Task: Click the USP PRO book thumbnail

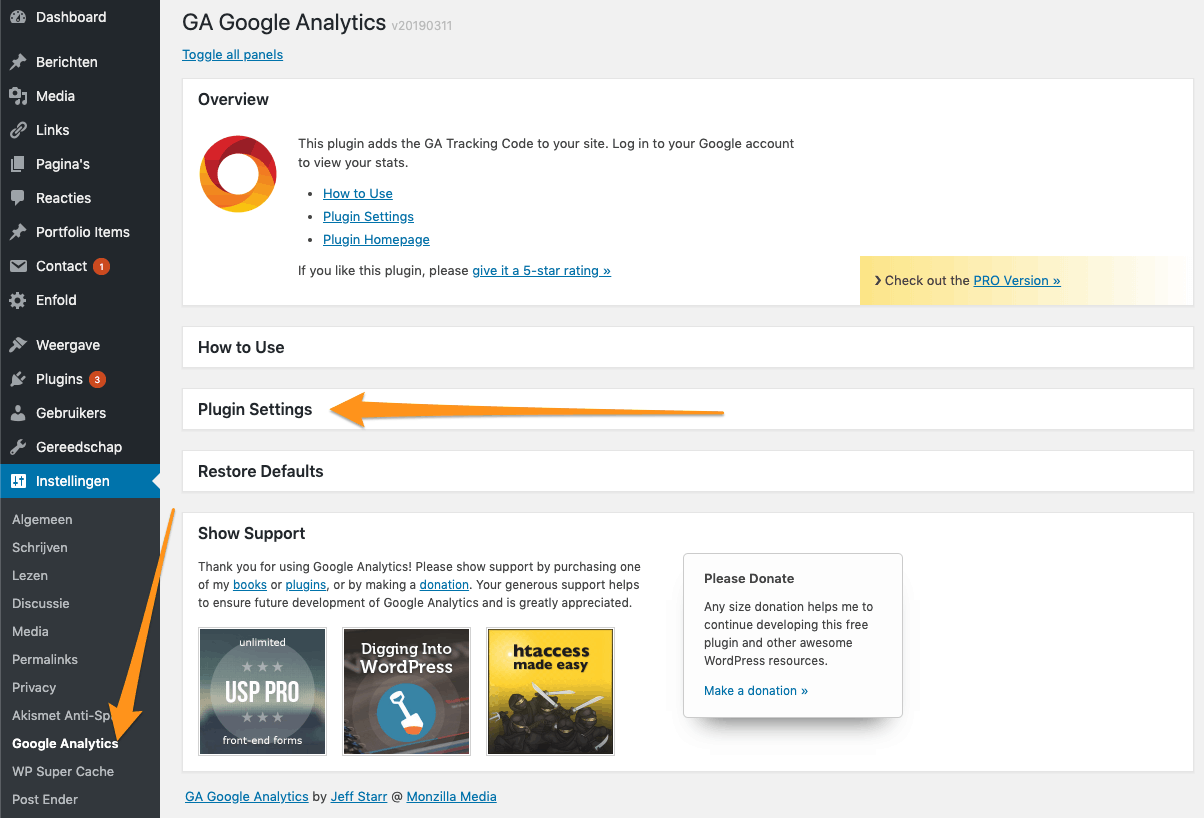Action: tap(262, 691)
